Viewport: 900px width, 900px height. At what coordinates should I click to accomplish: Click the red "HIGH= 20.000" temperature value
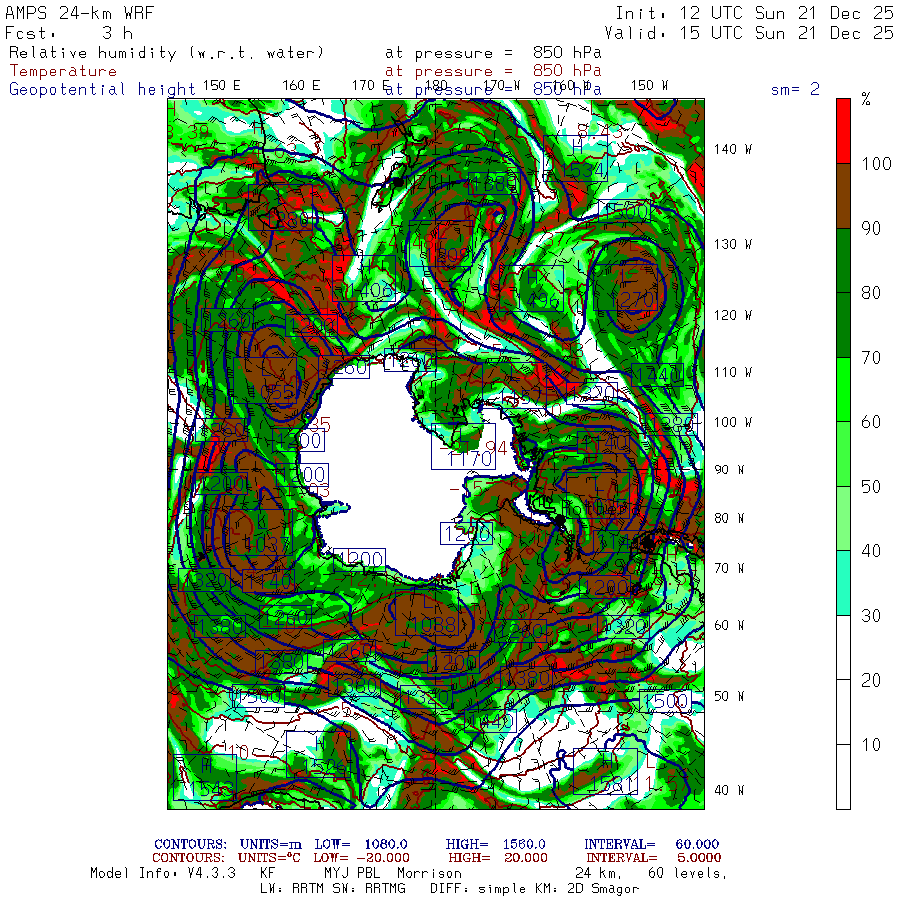tap(498, 858)
